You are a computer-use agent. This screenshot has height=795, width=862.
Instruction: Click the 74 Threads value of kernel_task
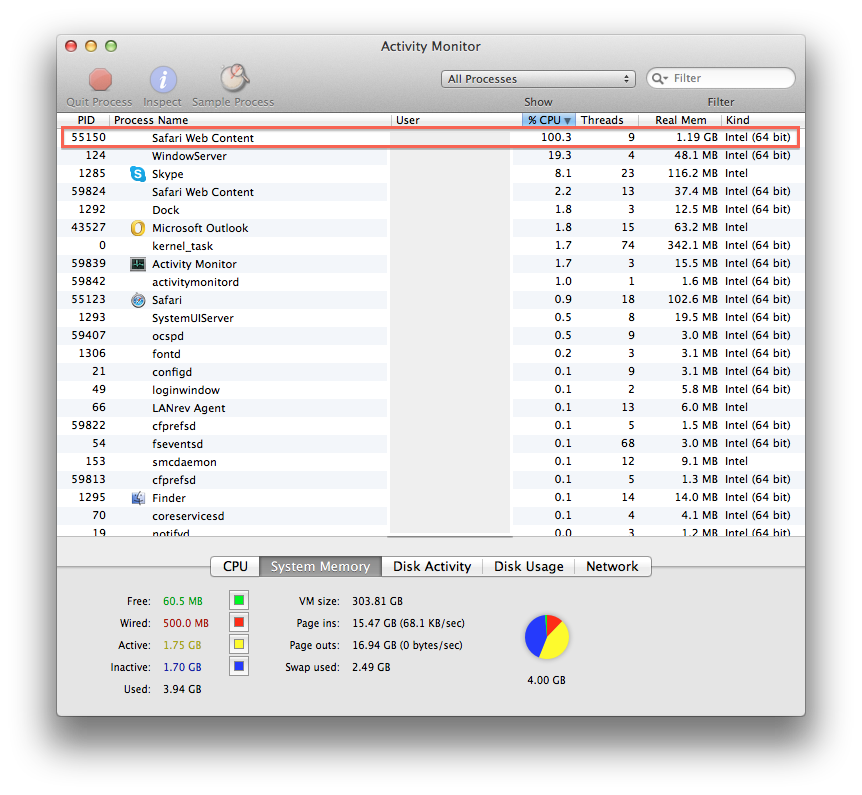[628, 245]
